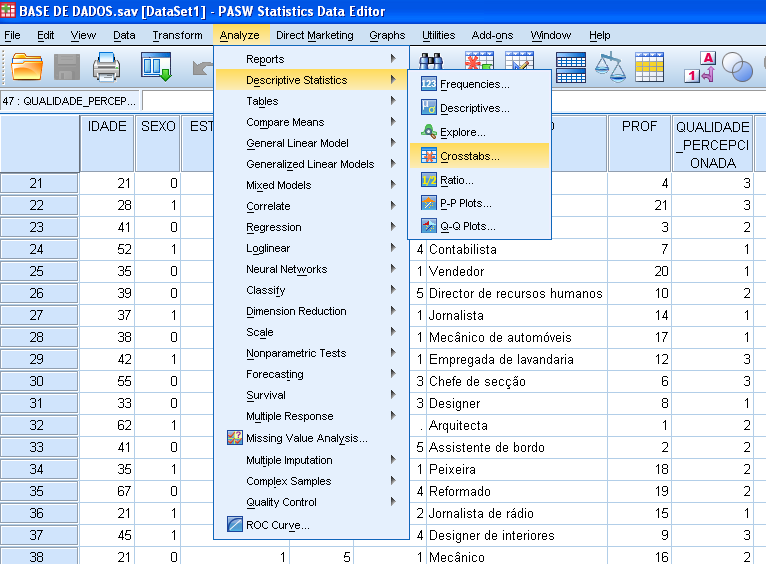Open the Direct Marketing menu
Image resolution: width=766 pixels, height=564 pixels.
pos(315,35)
